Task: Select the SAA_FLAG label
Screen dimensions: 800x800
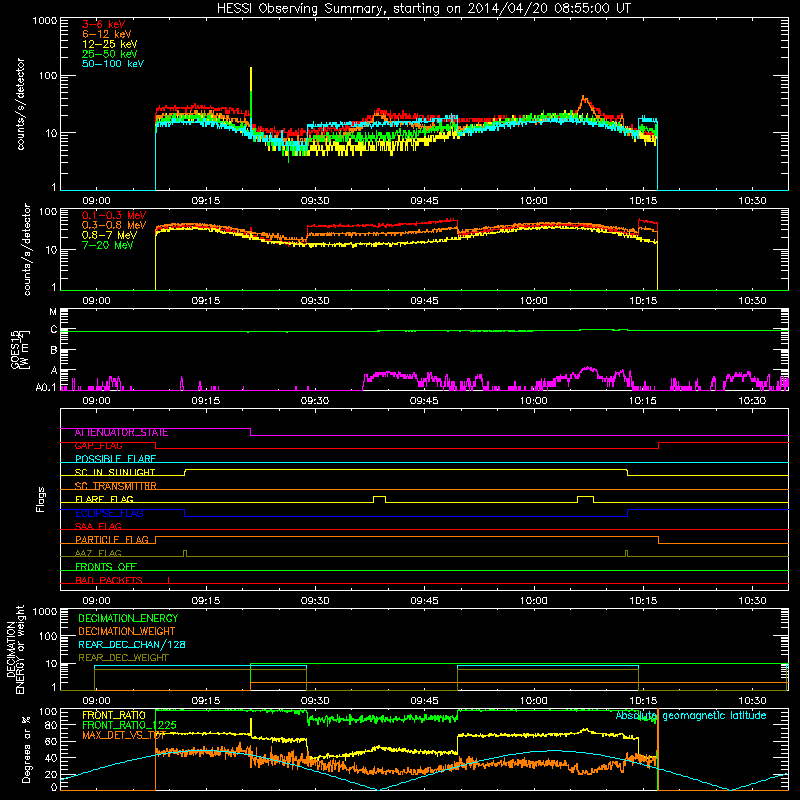Action: coord(98,527)
